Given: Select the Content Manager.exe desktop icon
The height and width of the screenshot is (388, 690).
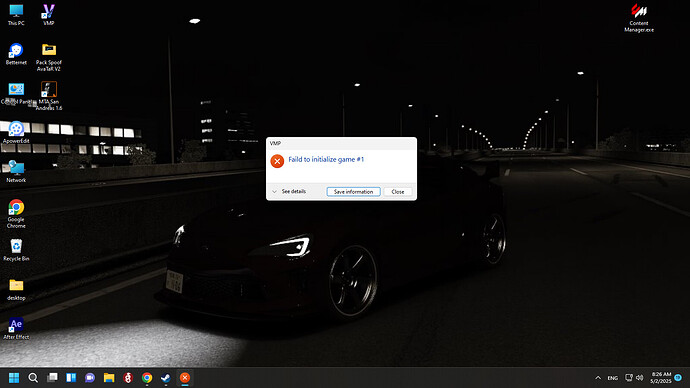Looking at the screenshot, I should (639, 18).
